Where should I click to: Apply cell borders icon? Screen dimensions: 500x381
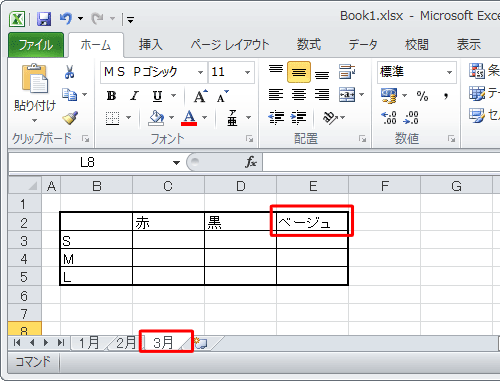pyautogui.click(x=113, y=118)
